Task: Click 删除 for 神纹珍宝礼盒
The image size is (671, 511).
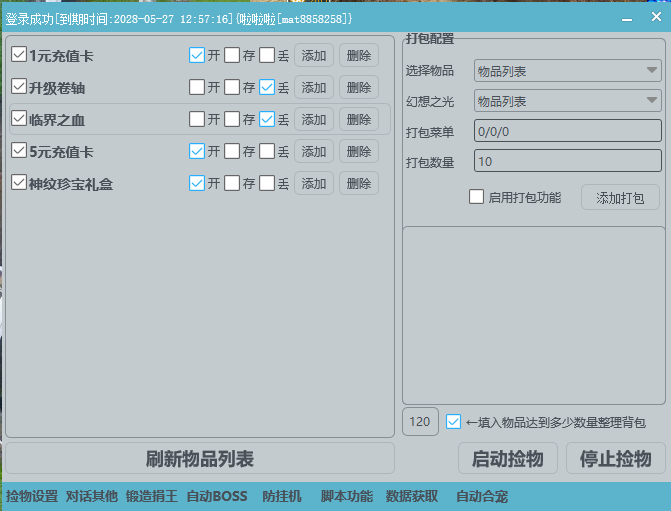Action: (359, 183)
